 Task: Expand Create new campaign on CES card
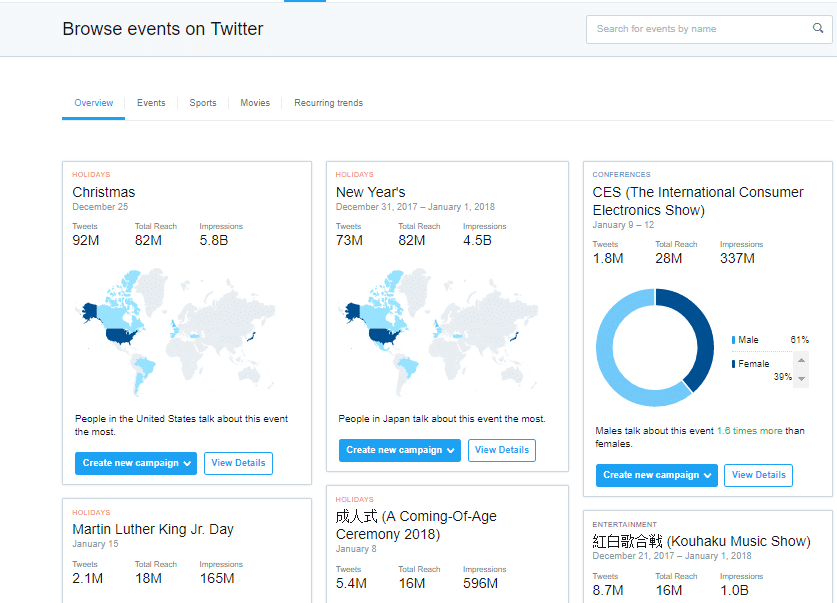656,475
